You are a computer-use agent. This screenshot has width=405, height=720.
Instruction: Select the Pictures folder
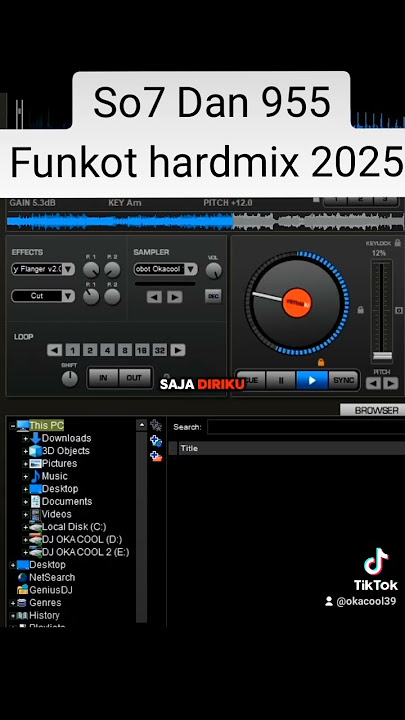click(x=59, y=464)
